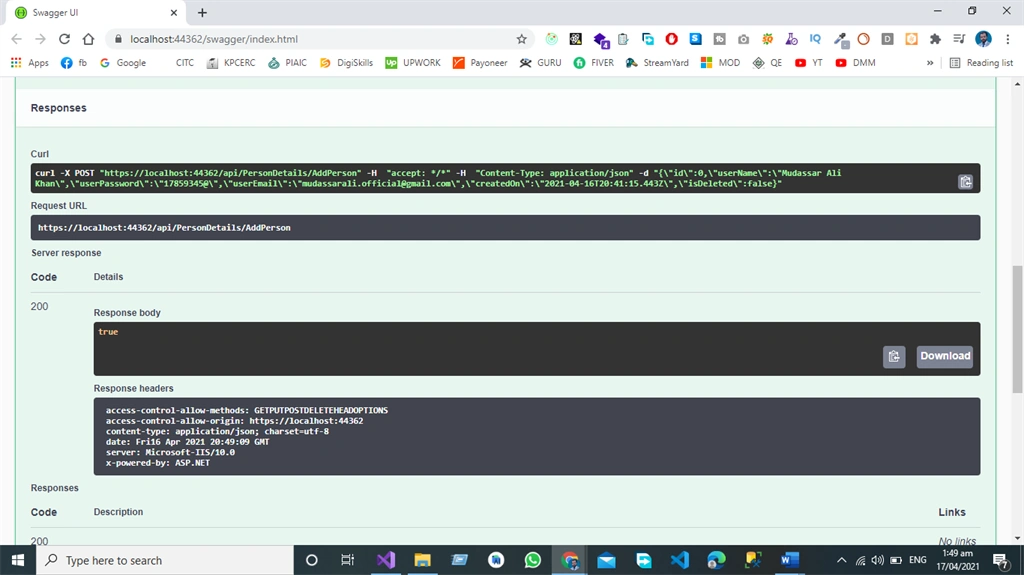The height and width of the screenshot is (575, 1024).
Task: Open the StreamYard bookmark
Action: [657, 63]
